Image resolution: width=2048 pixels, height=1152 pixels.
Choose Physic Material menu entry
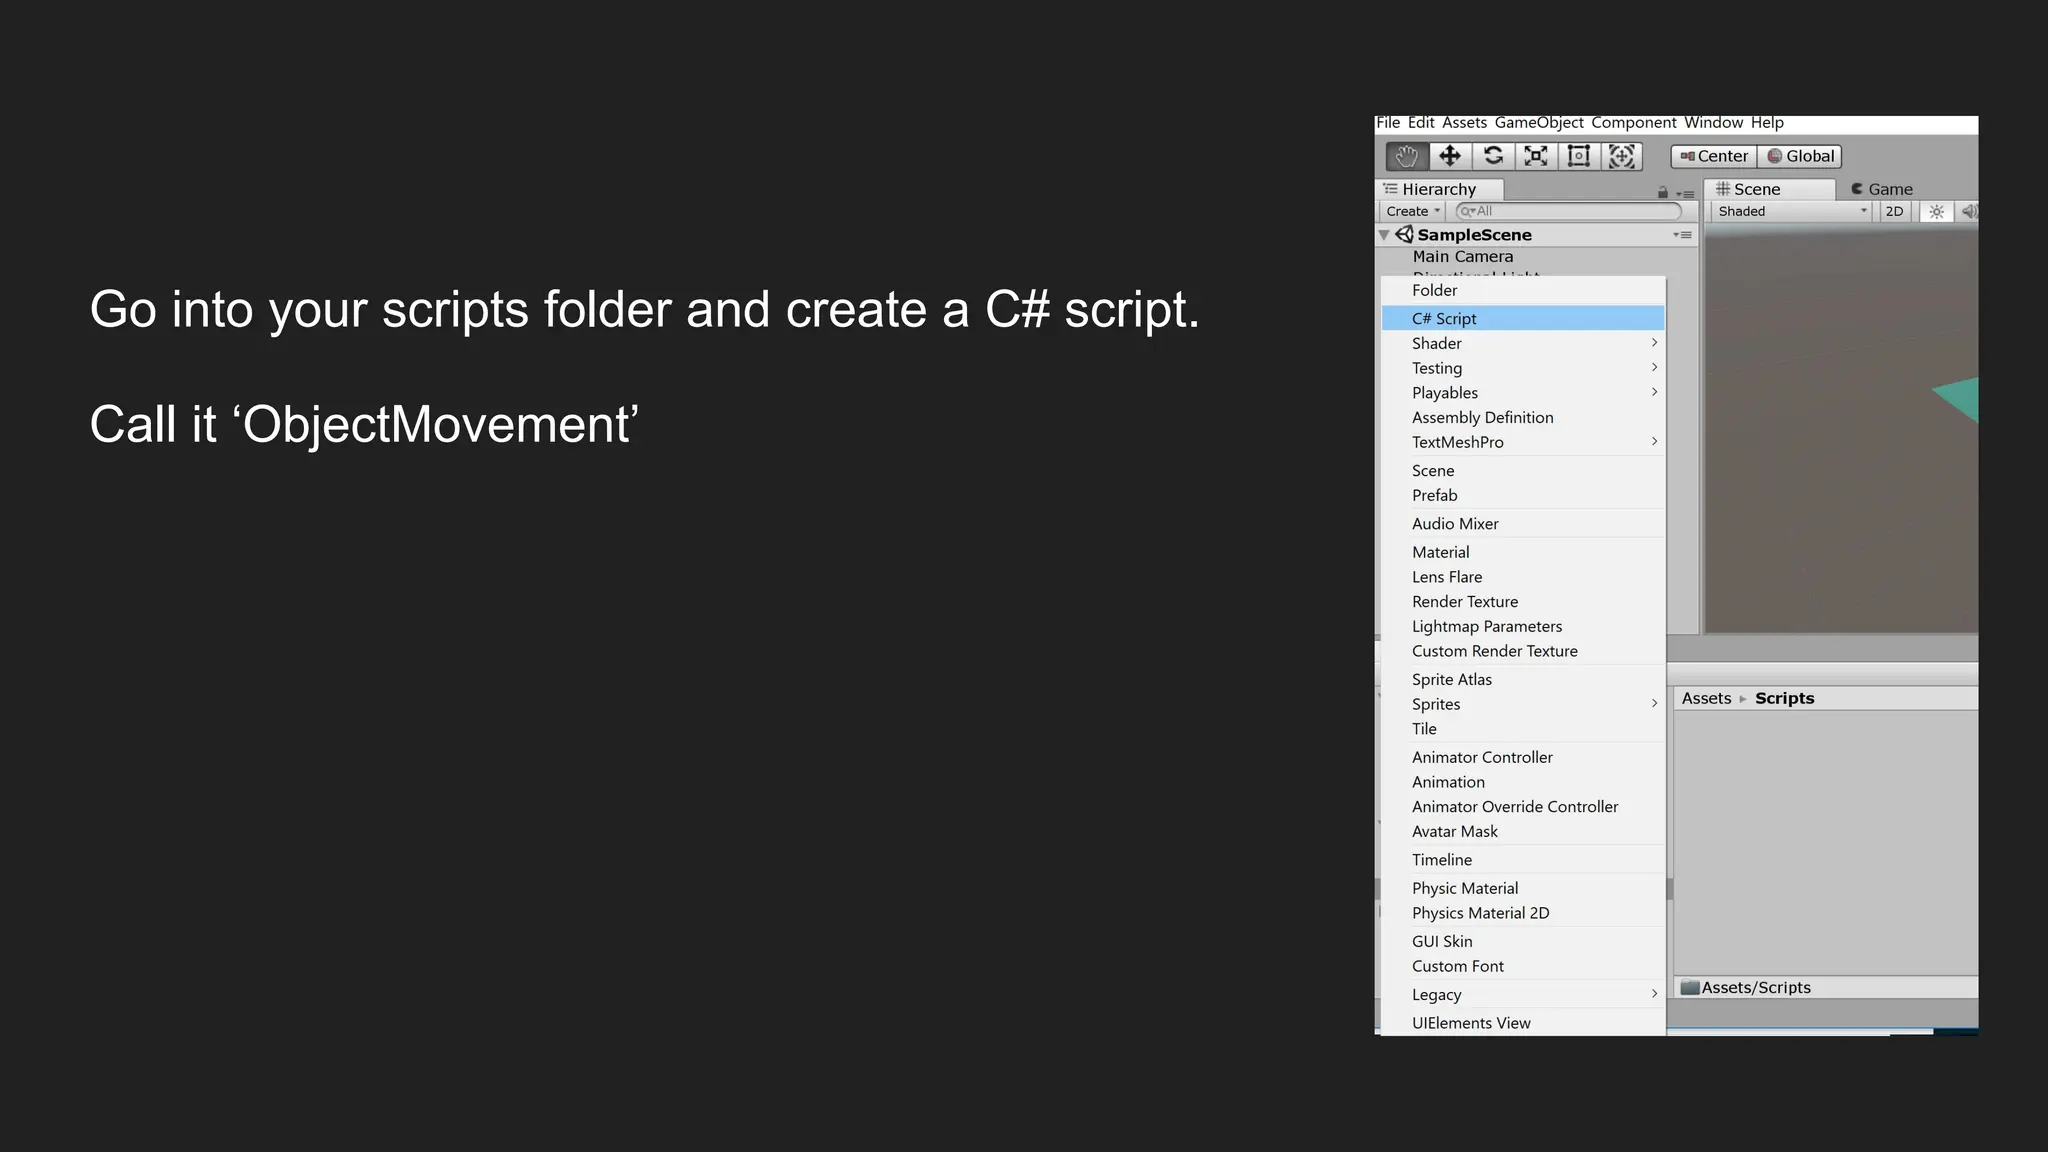(1523, 888)
